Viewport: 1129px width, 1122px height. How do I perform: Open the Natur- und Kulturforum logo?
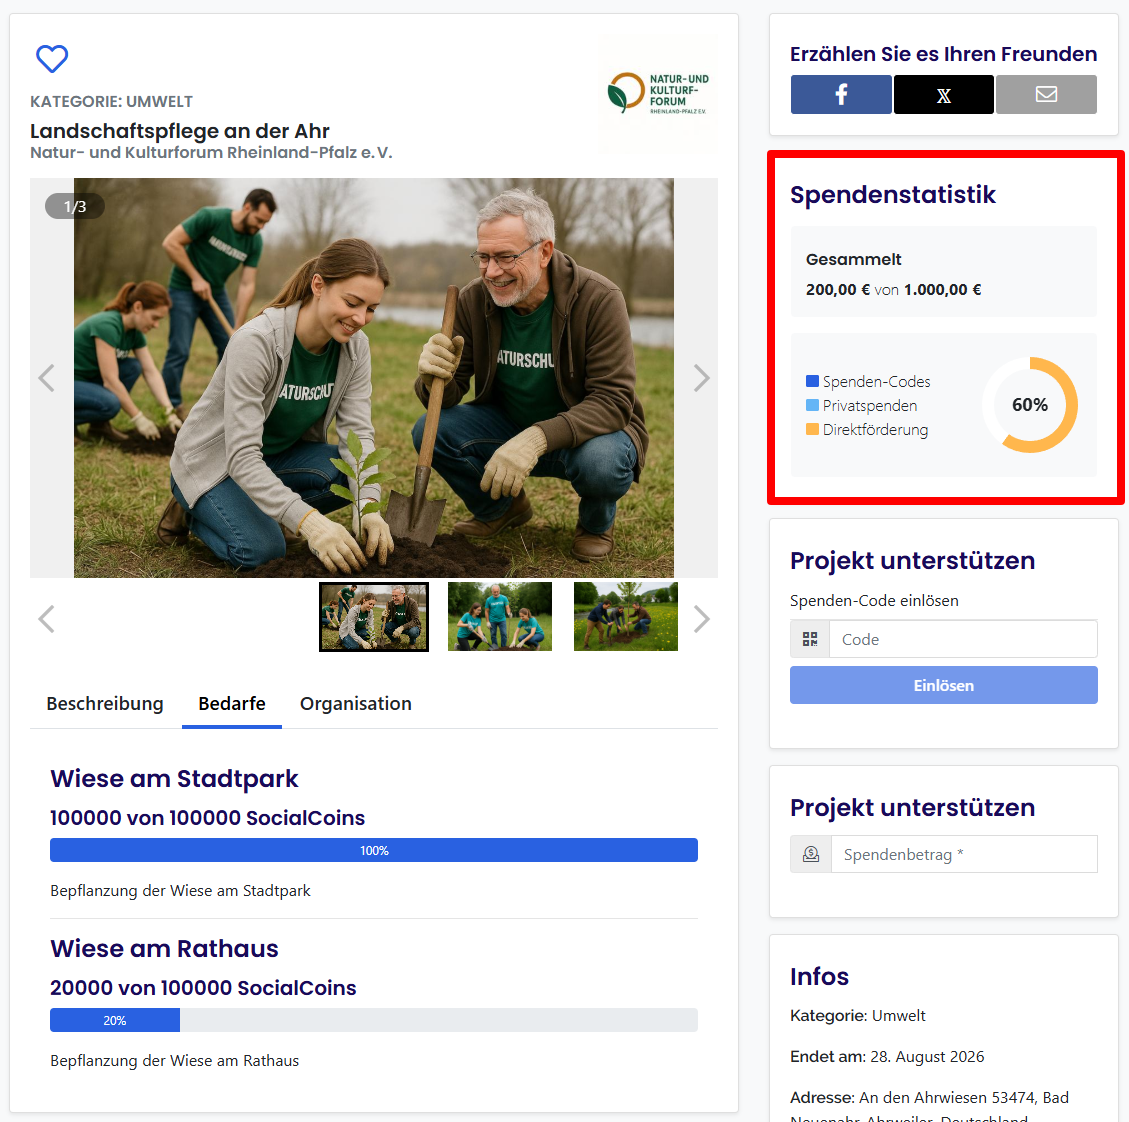coord(657,93)
